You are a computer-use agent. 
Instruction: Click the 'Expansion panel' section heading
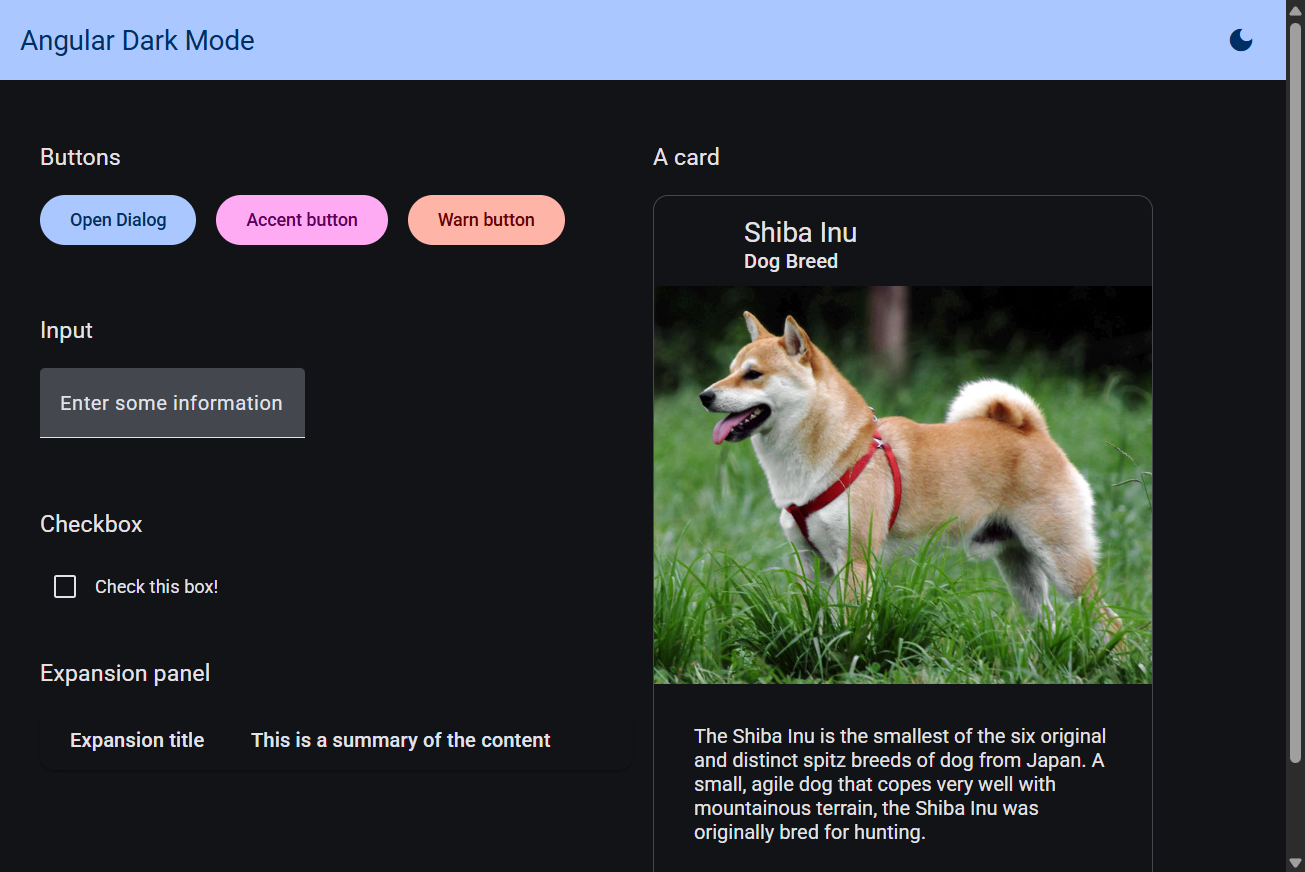125,673
